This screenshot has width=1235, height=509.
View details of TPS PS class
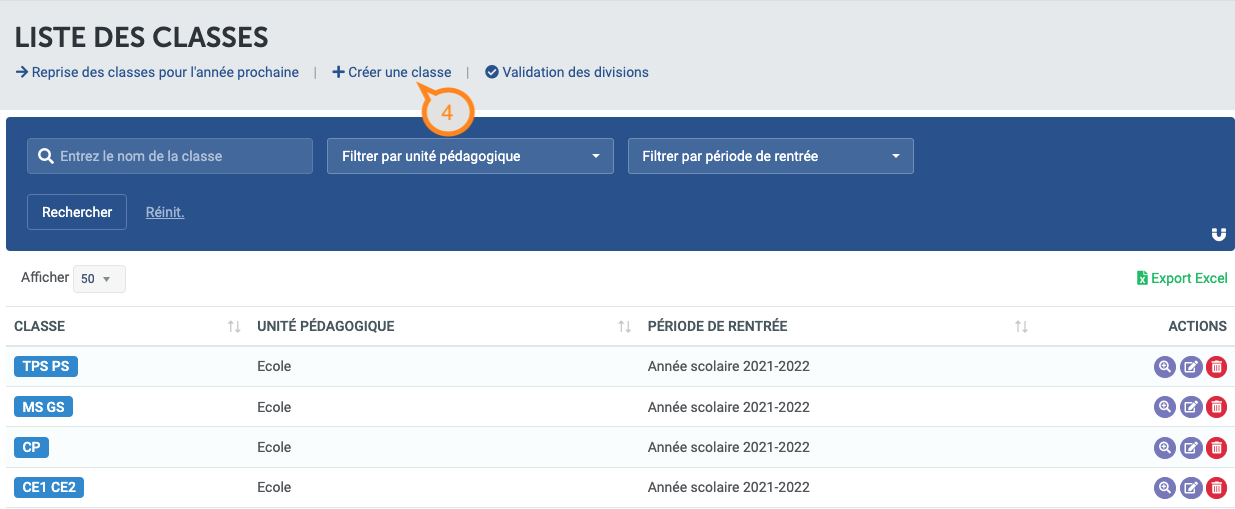(1165, 367)
